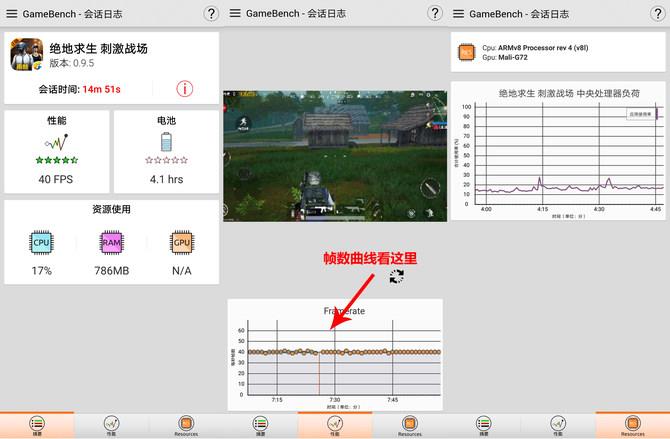Tap '7:15' label on Framerate chart axis
This screenshot has width=670, height=439.
(x=277, y=400)
